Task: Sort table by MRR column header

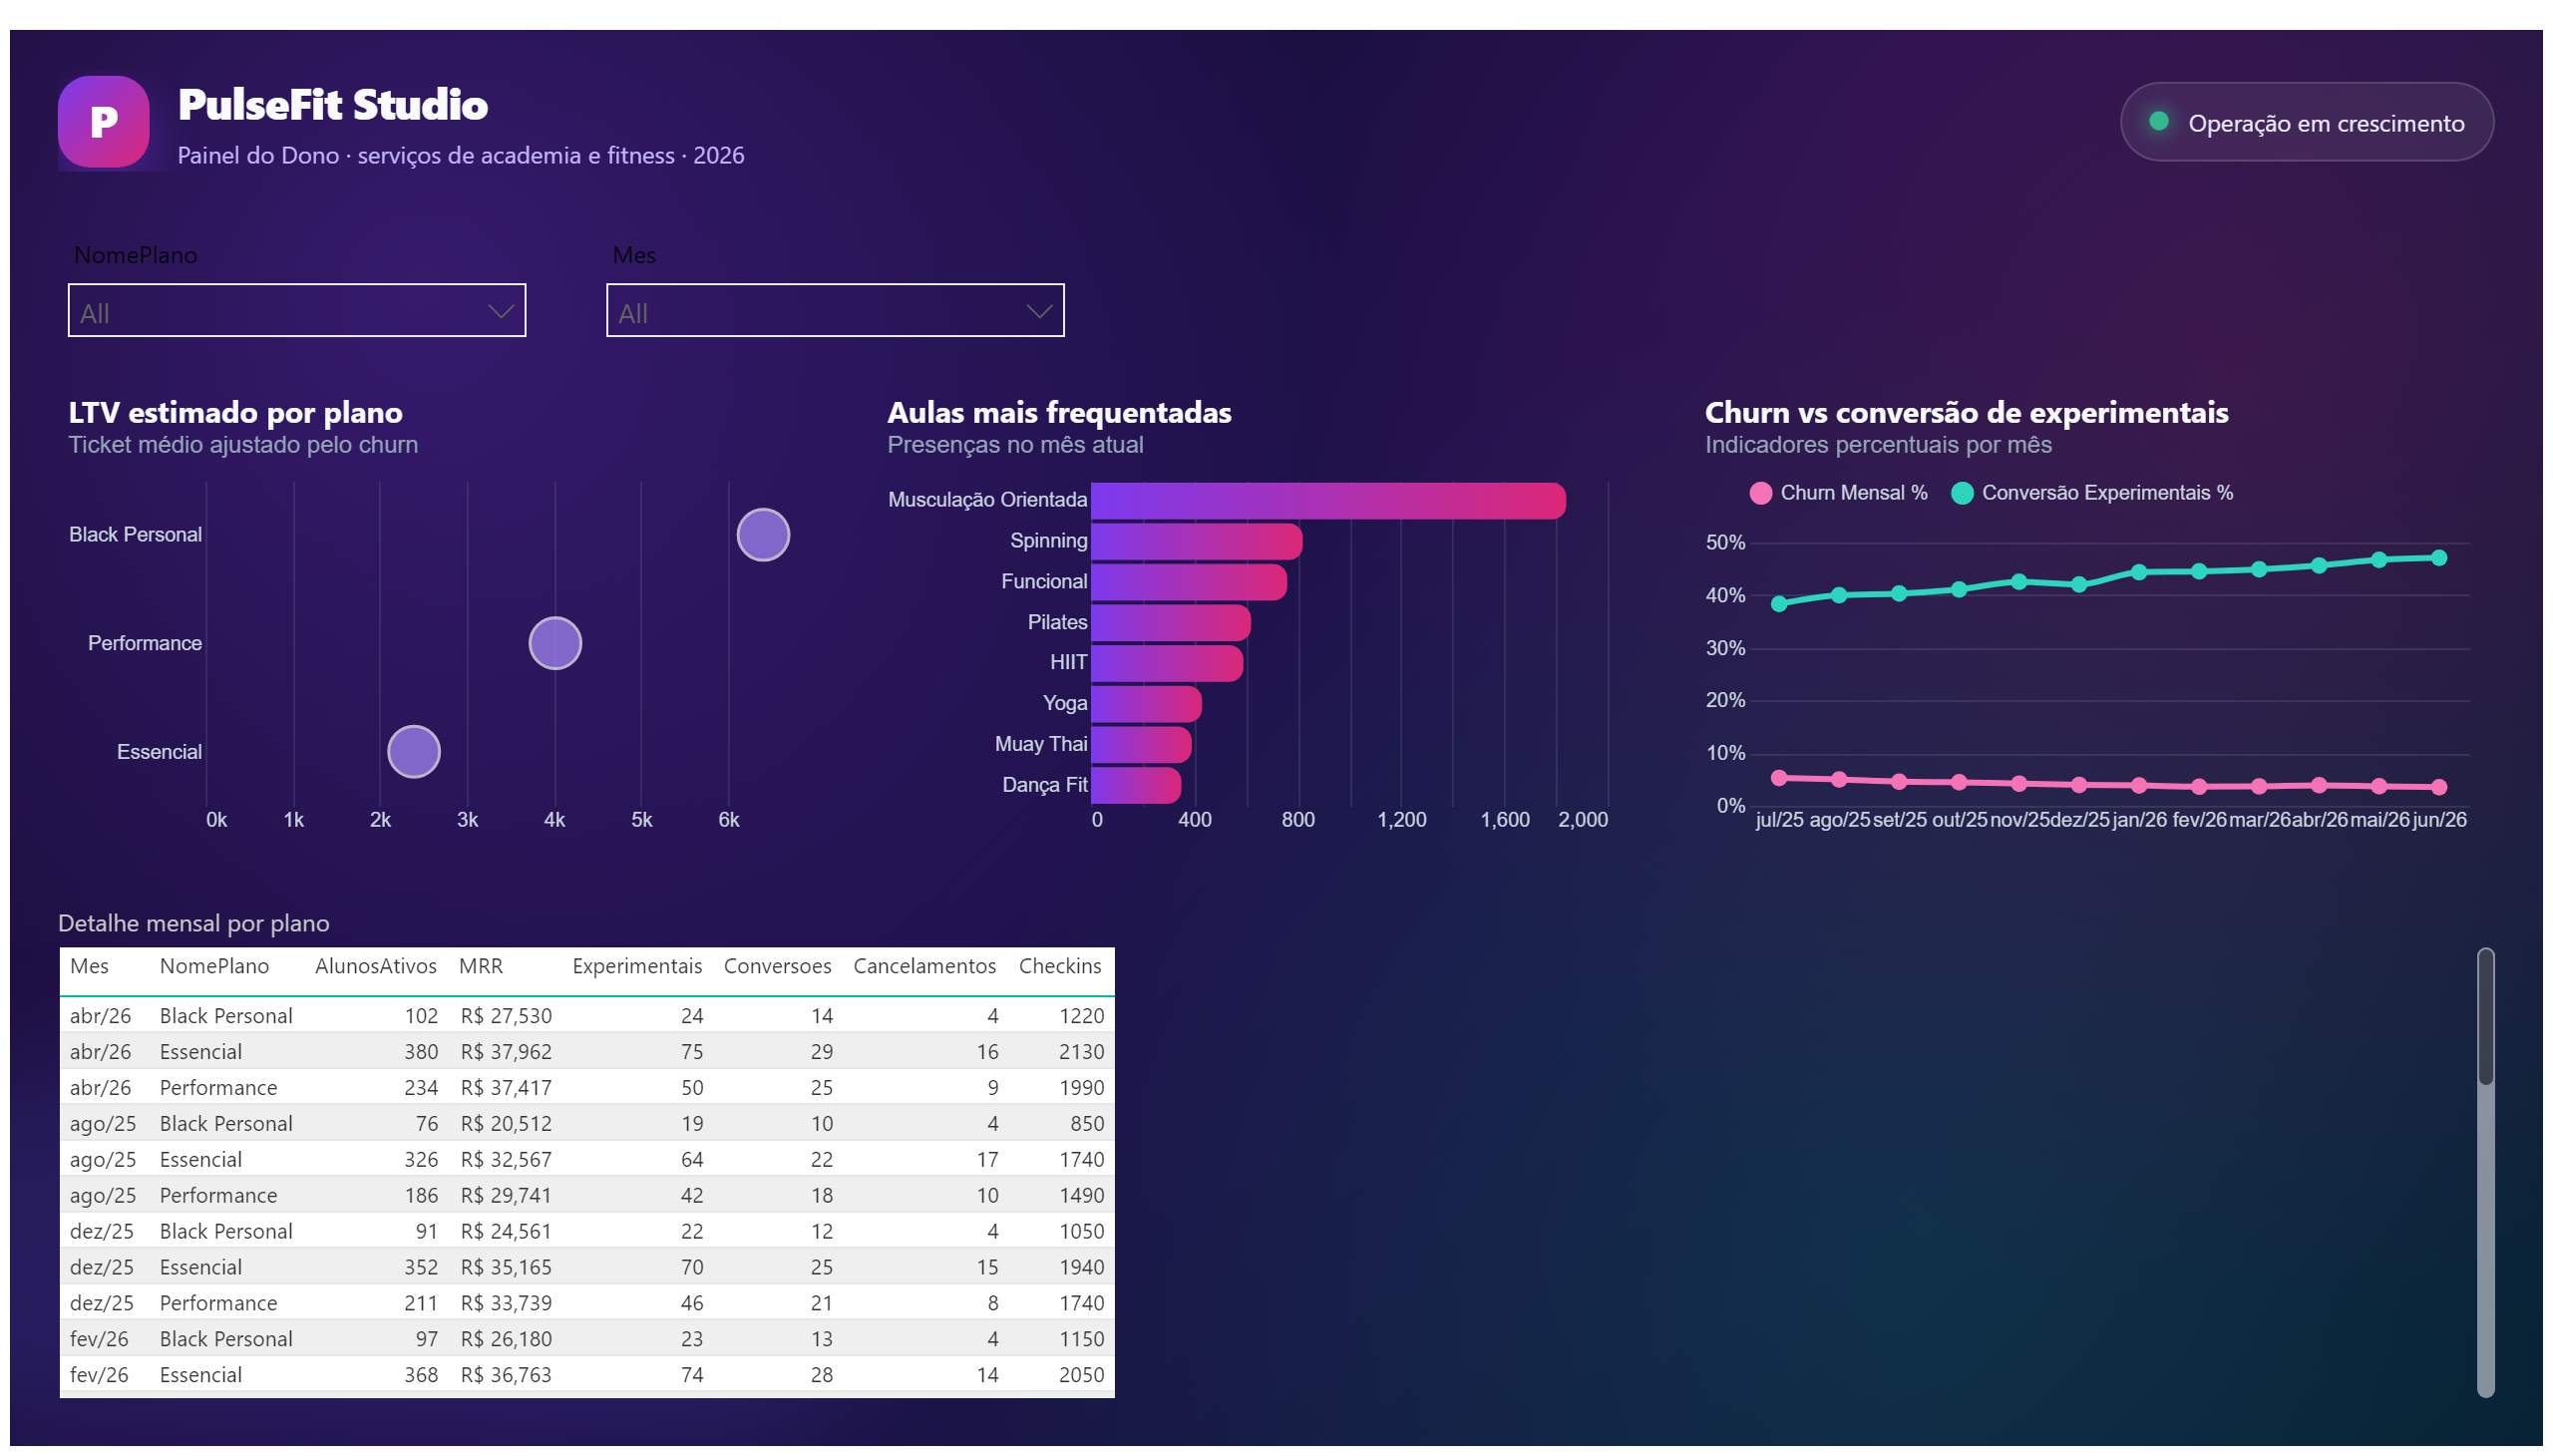Action: point(481,967)
